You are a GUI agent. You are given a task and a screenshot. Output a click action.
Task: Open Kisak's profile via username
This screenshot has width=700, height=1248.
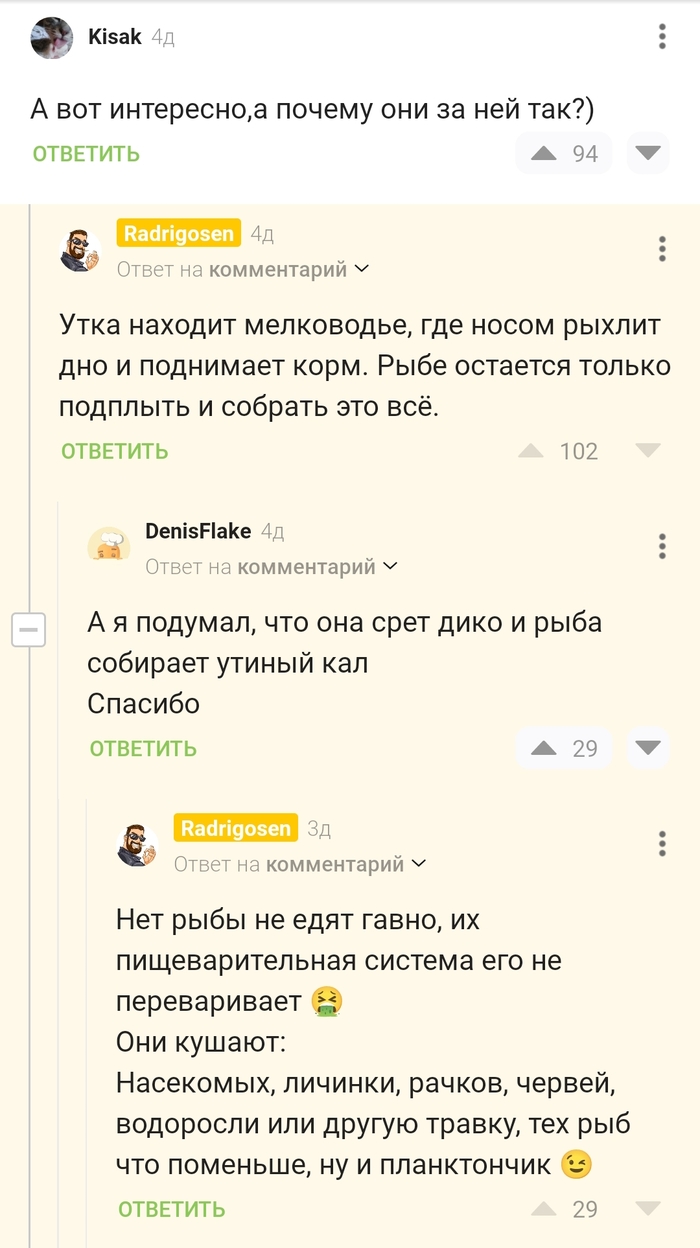point(115,37)
